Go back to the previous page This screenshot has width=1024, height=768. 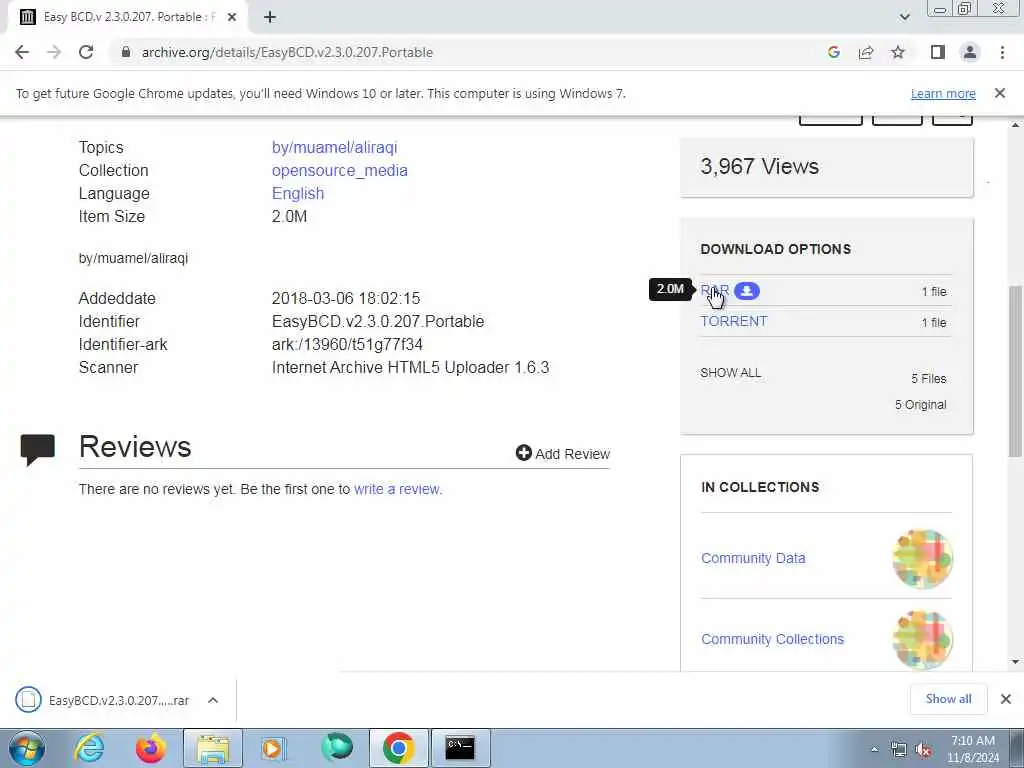(22, 52)
